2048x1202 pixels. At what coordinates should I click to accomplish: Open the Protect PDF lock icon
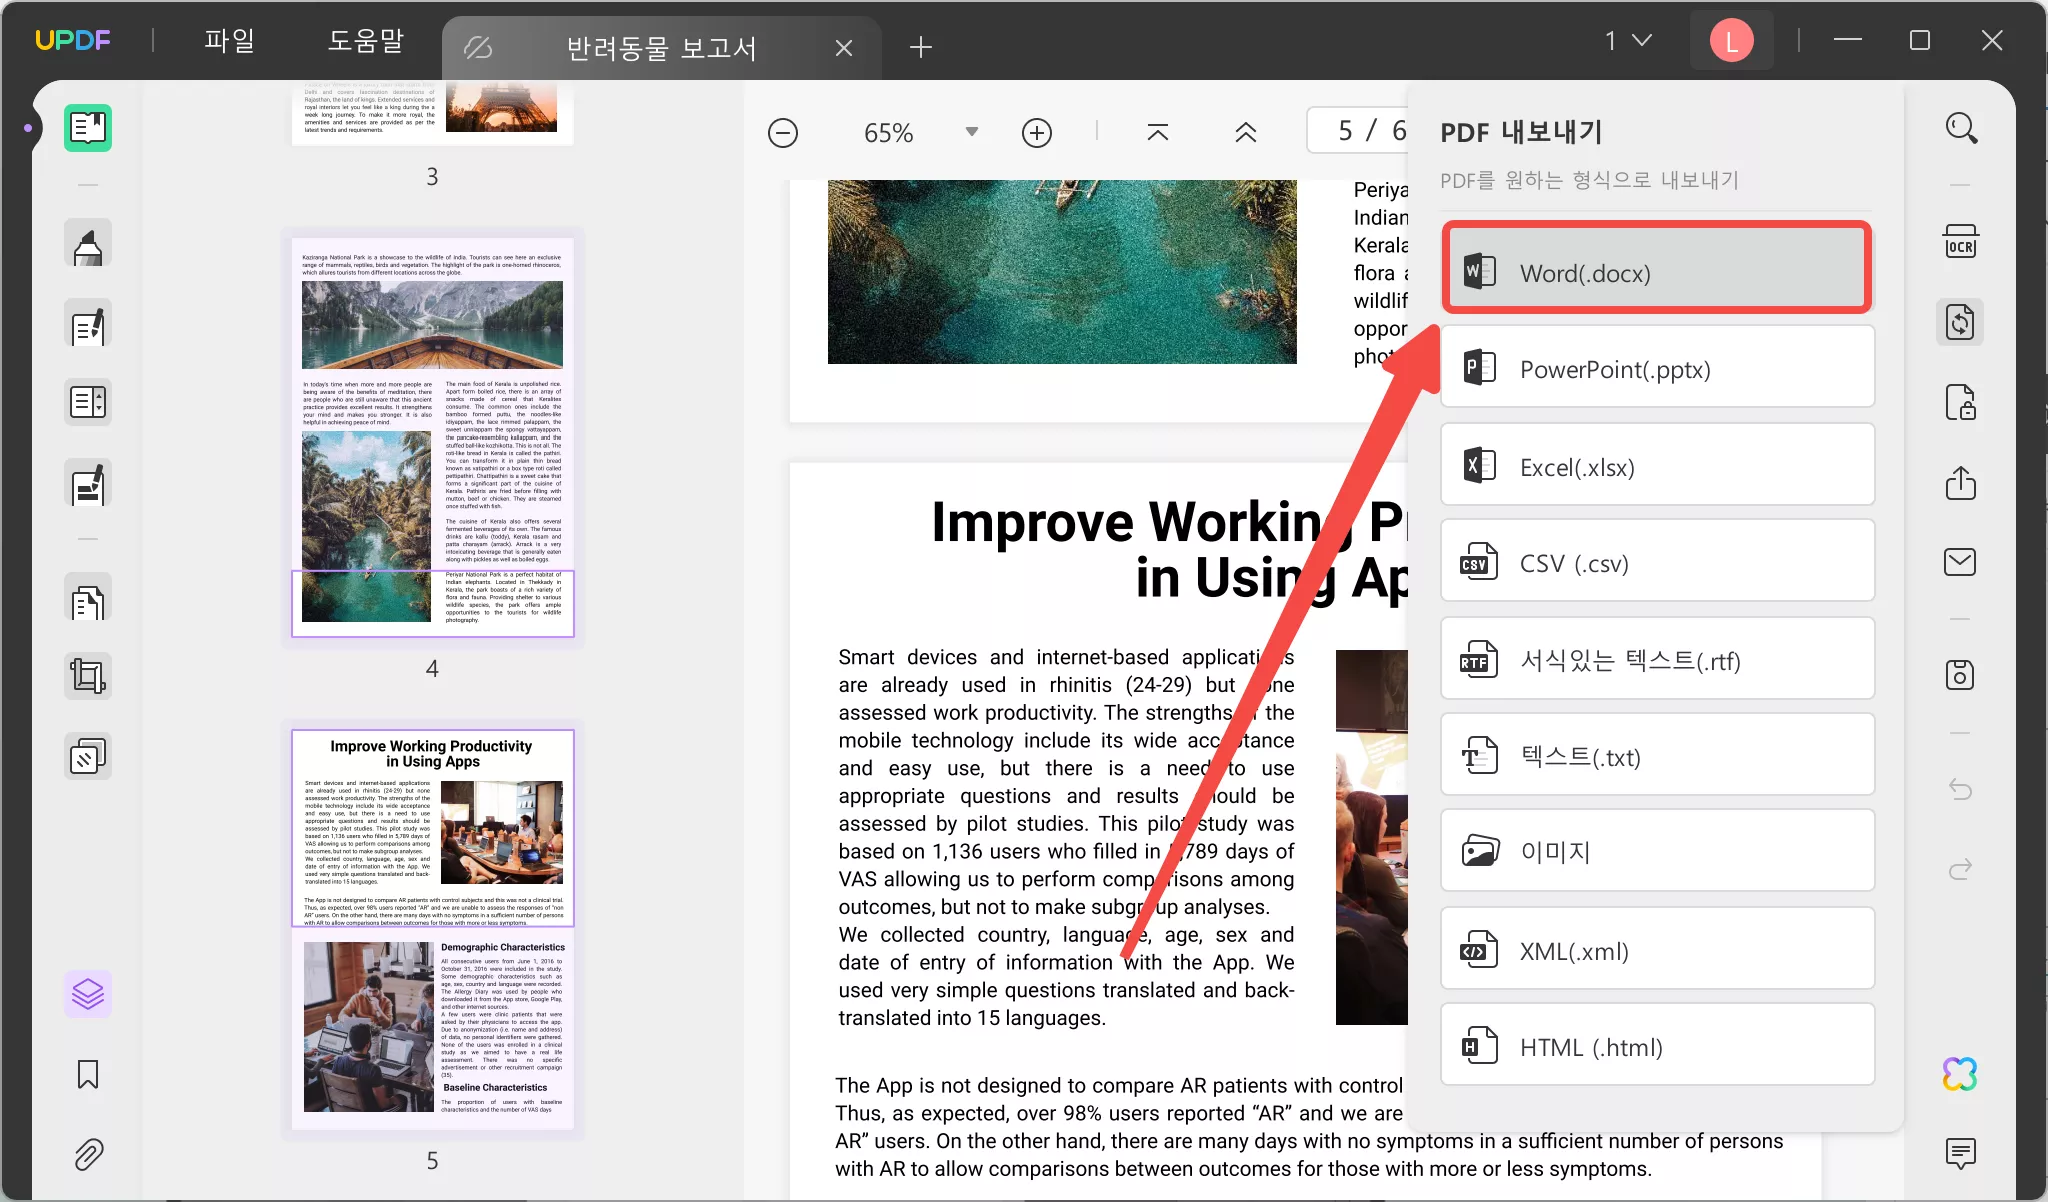[1960, 402]
